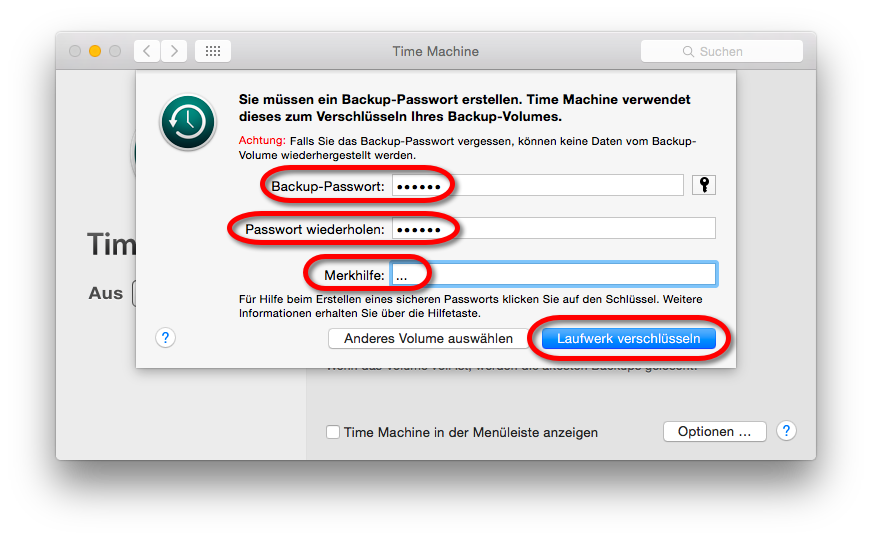Click the Merkhilfe: label
This screenshot has height=540, width=872.
(x=354, y=275)
